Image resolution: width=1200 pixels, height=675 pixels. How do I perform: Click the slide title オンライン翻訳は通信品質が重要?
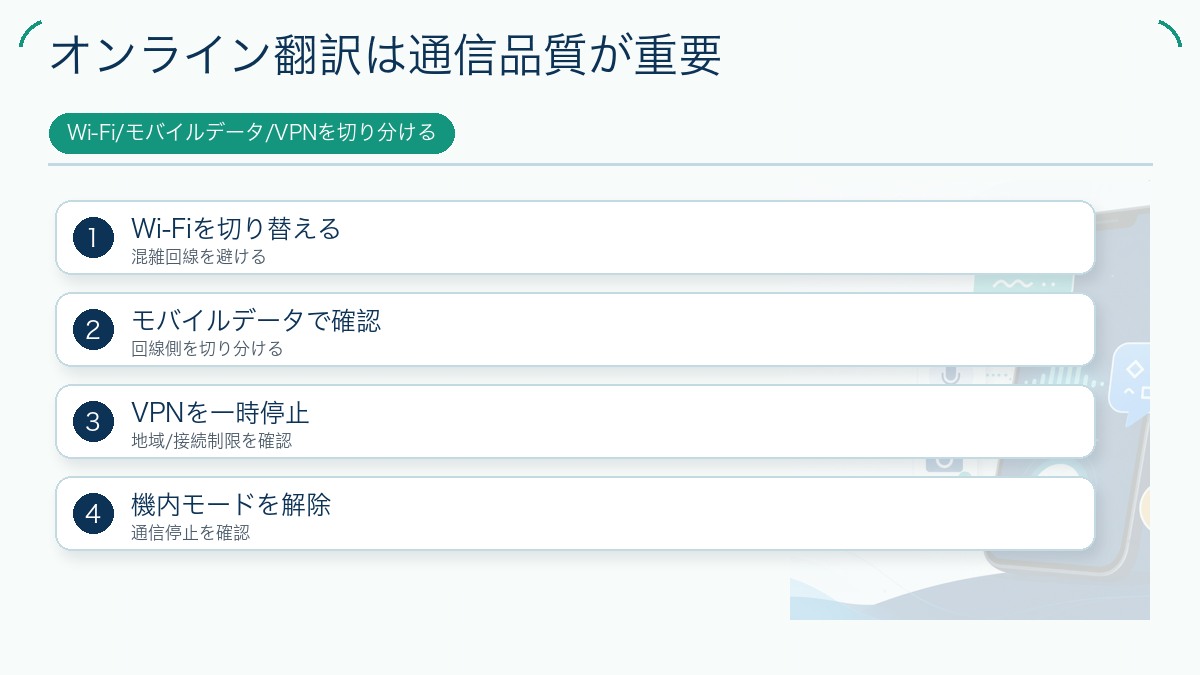(x=385, y=56)
